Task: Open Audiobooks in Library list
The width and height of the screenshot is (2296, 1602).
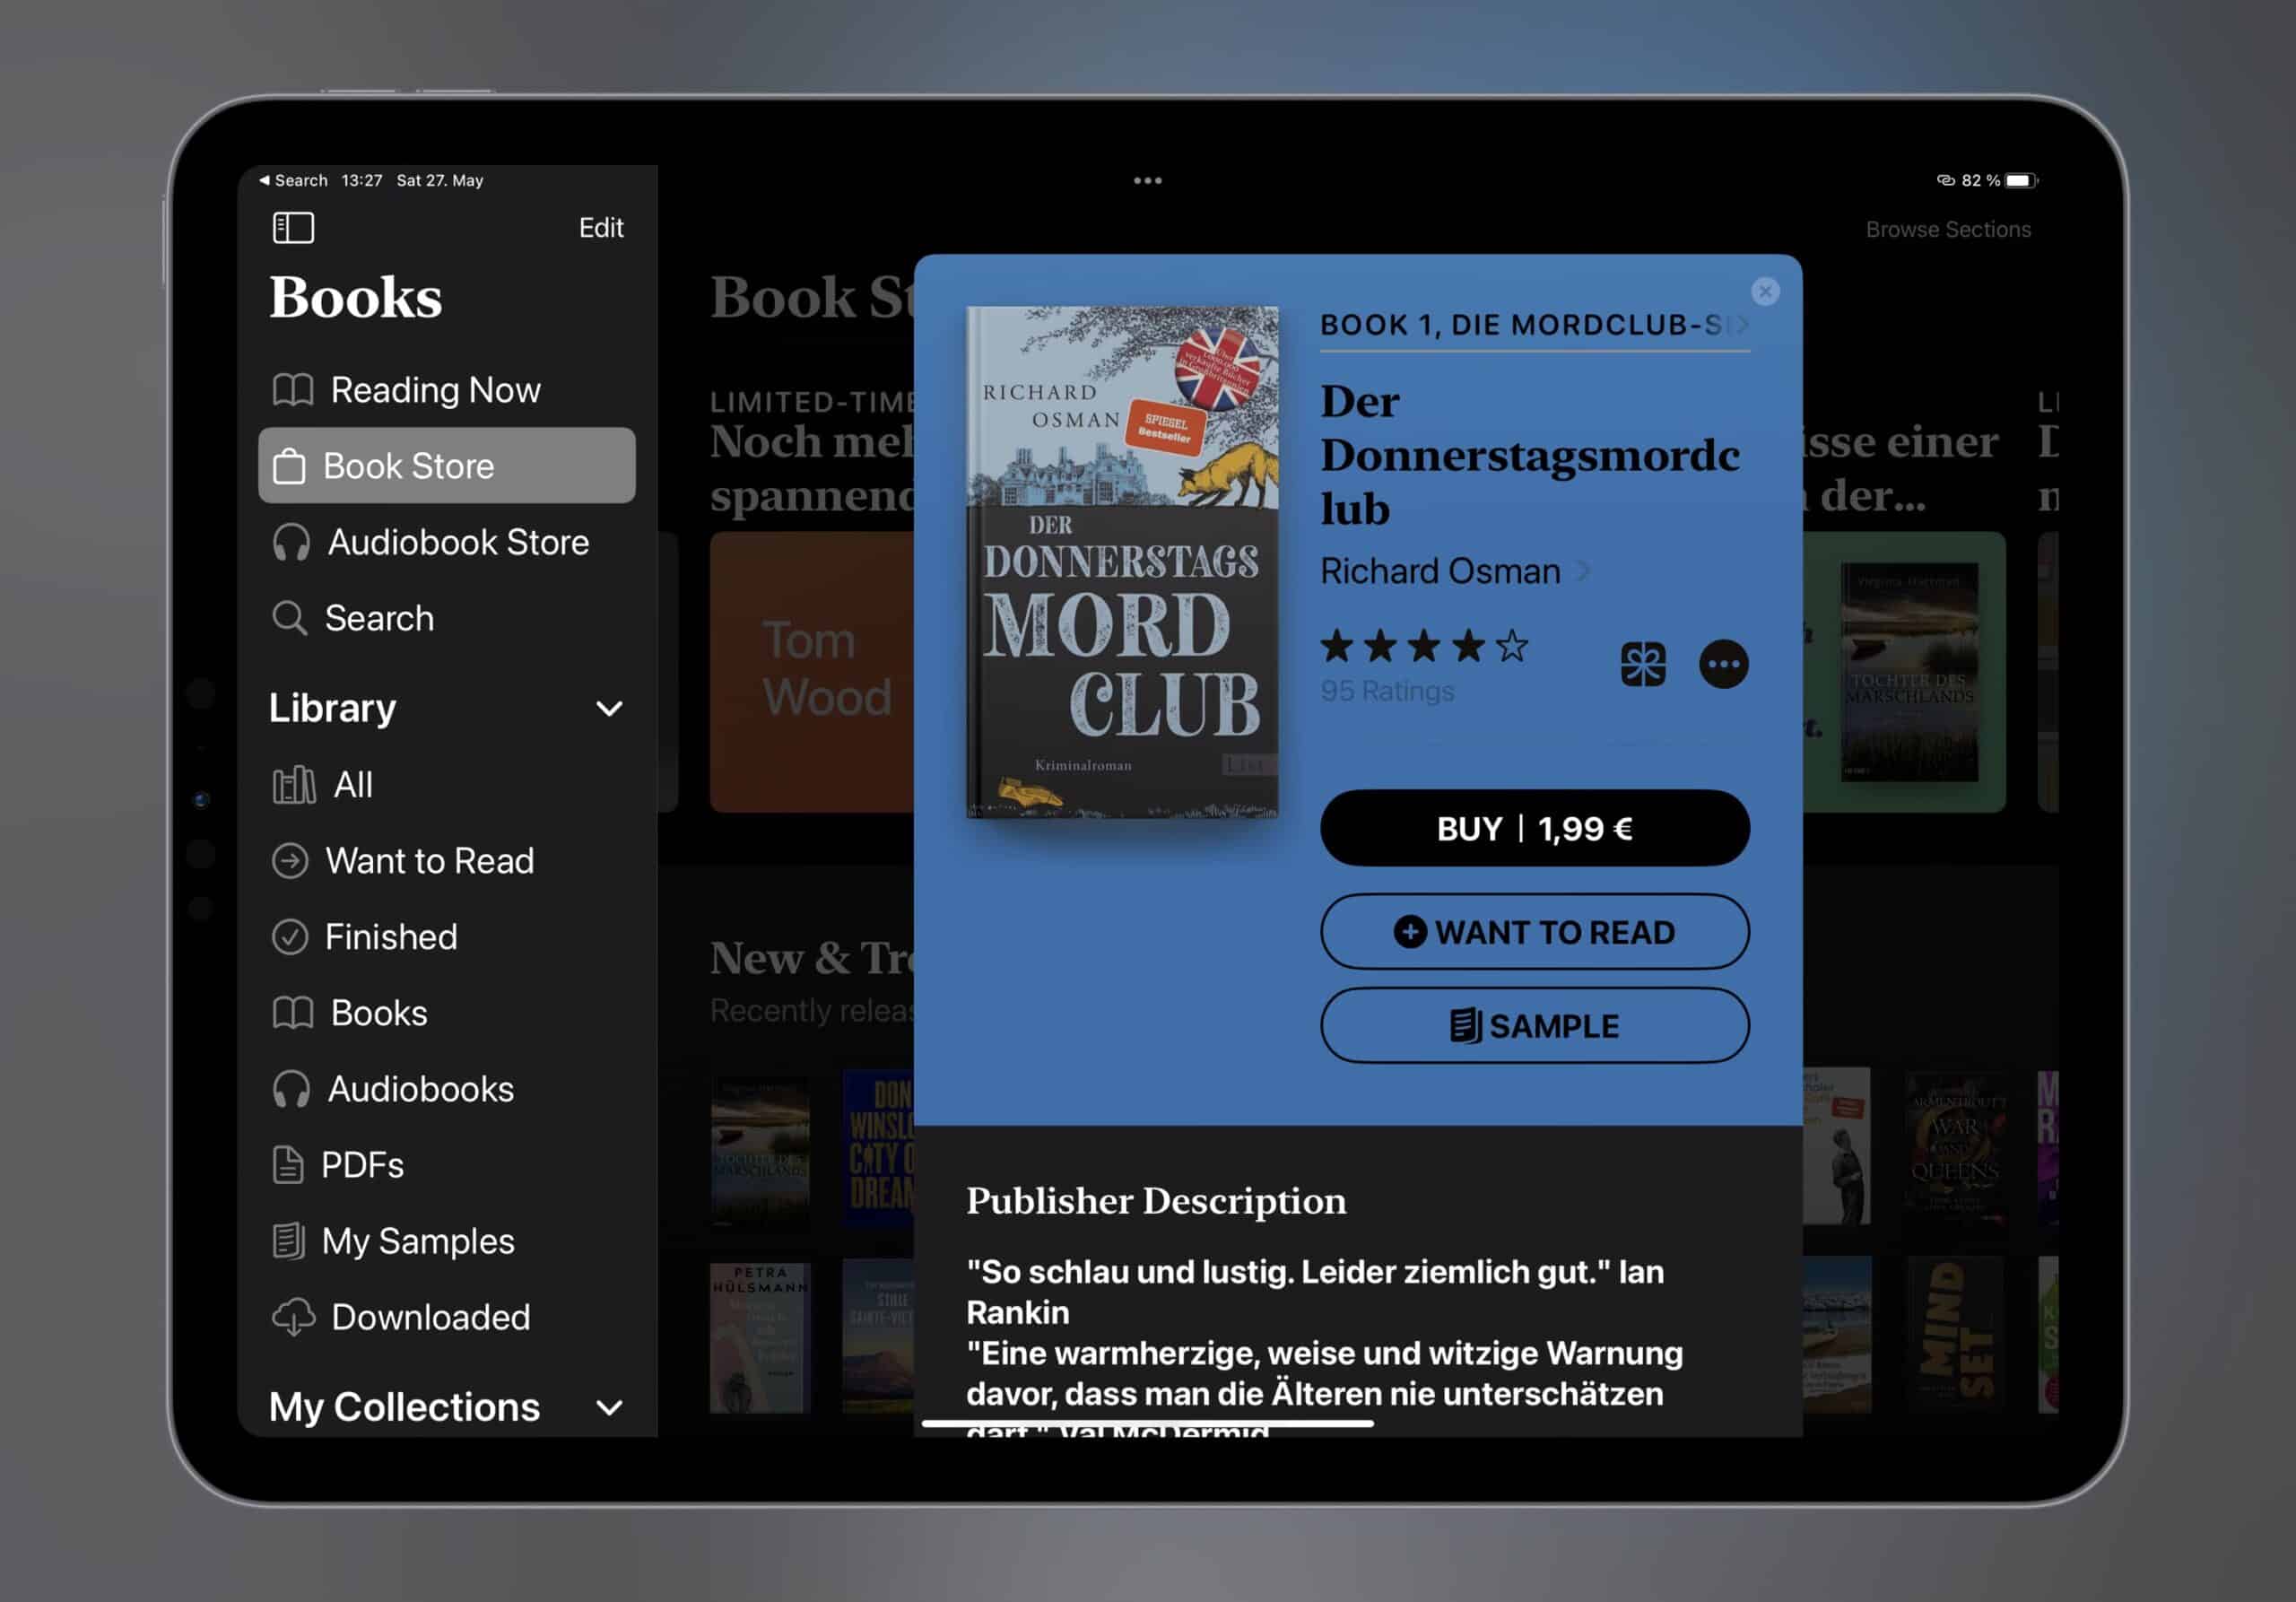Action: 446,1089
